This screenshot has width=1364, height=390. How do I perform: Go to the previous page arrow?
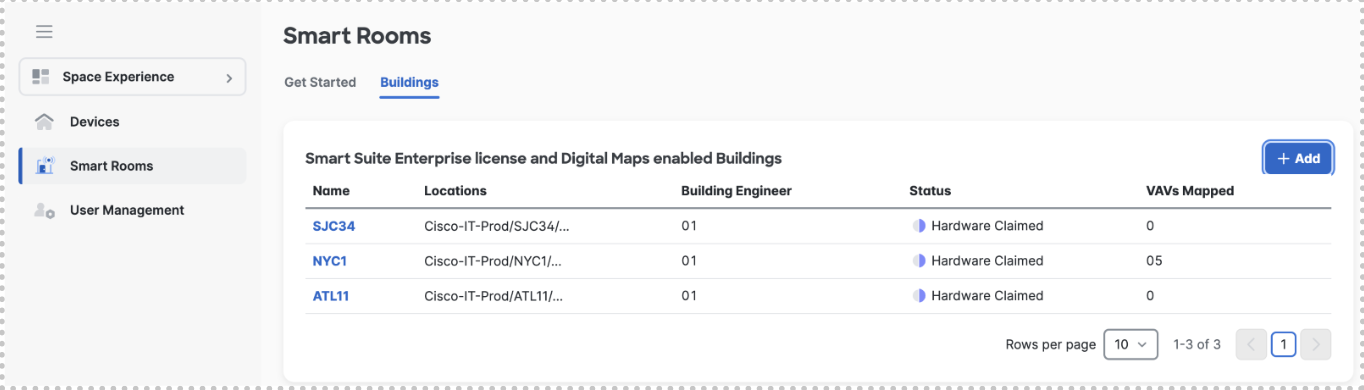pyautogui.click(x=1251, y=344)
